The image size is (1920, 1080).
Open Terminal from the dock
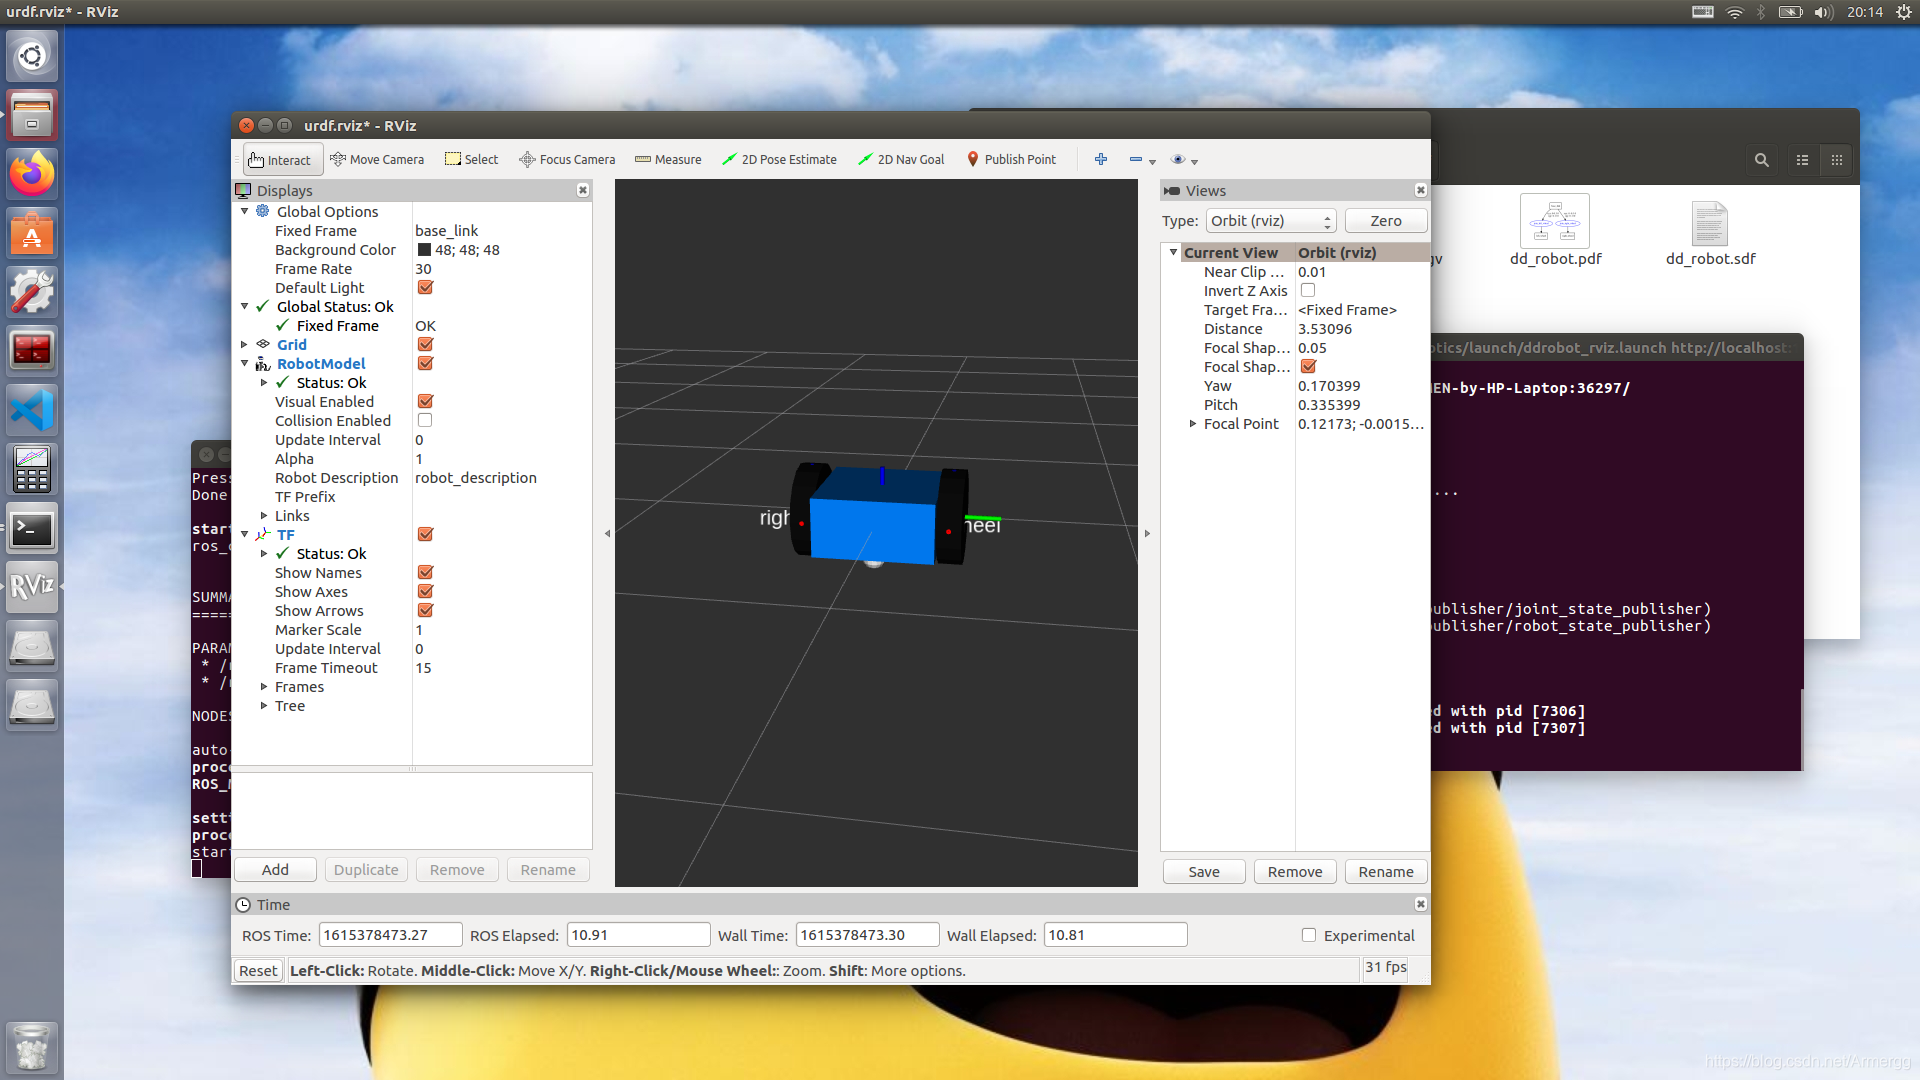tap(32, 529)
